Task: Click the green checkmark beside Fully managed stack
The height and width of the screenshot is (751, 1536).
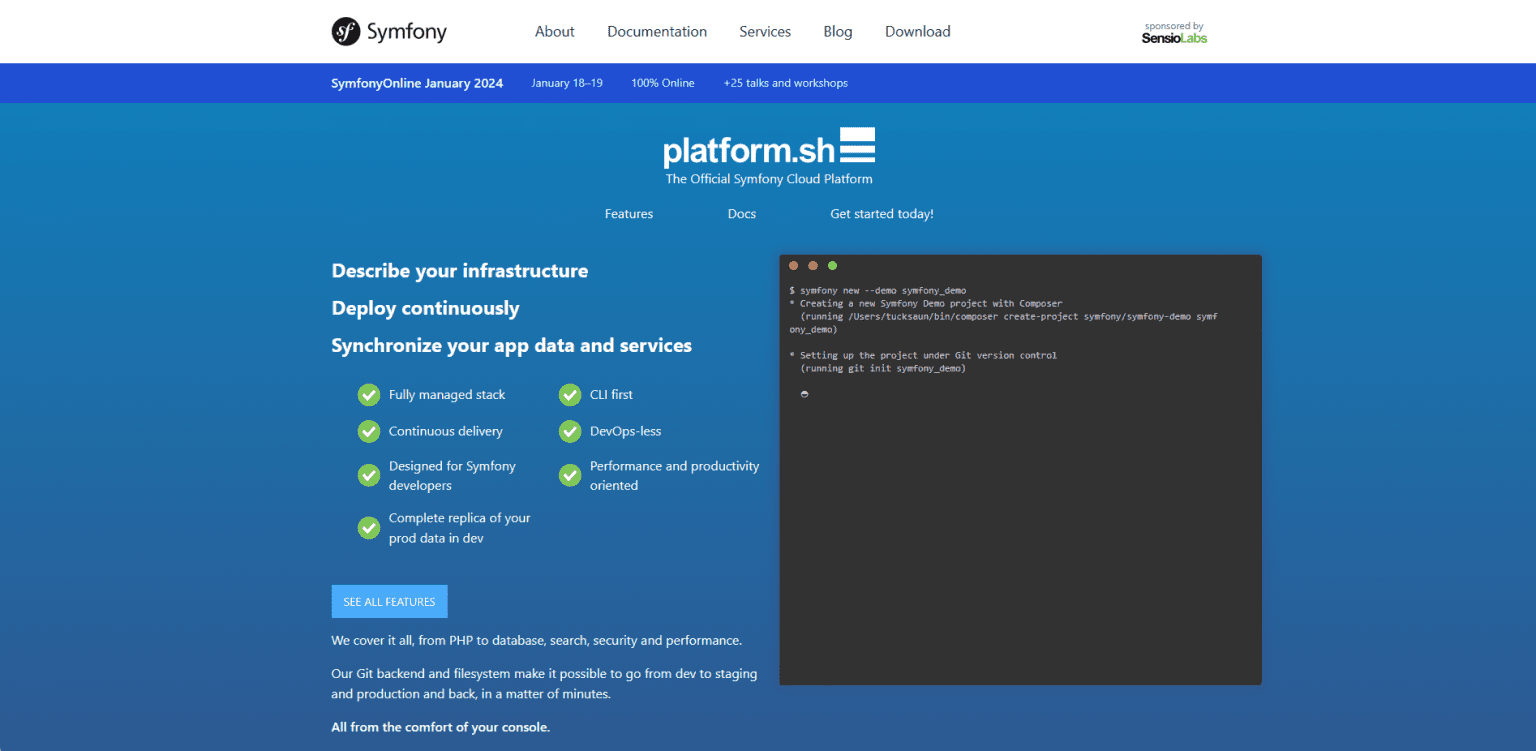Action: pos(368,394)
